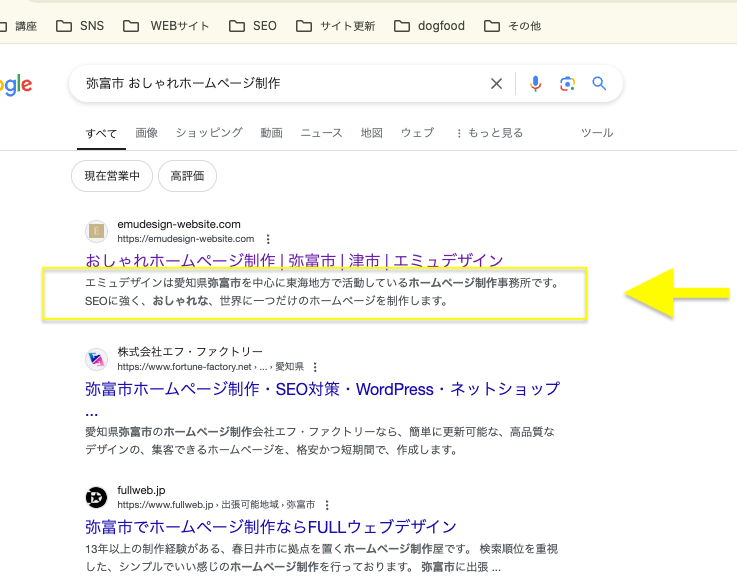Viewport: 737px width, 577px height.
Task: Click the search query input field
Action: [x=280, y=84]
